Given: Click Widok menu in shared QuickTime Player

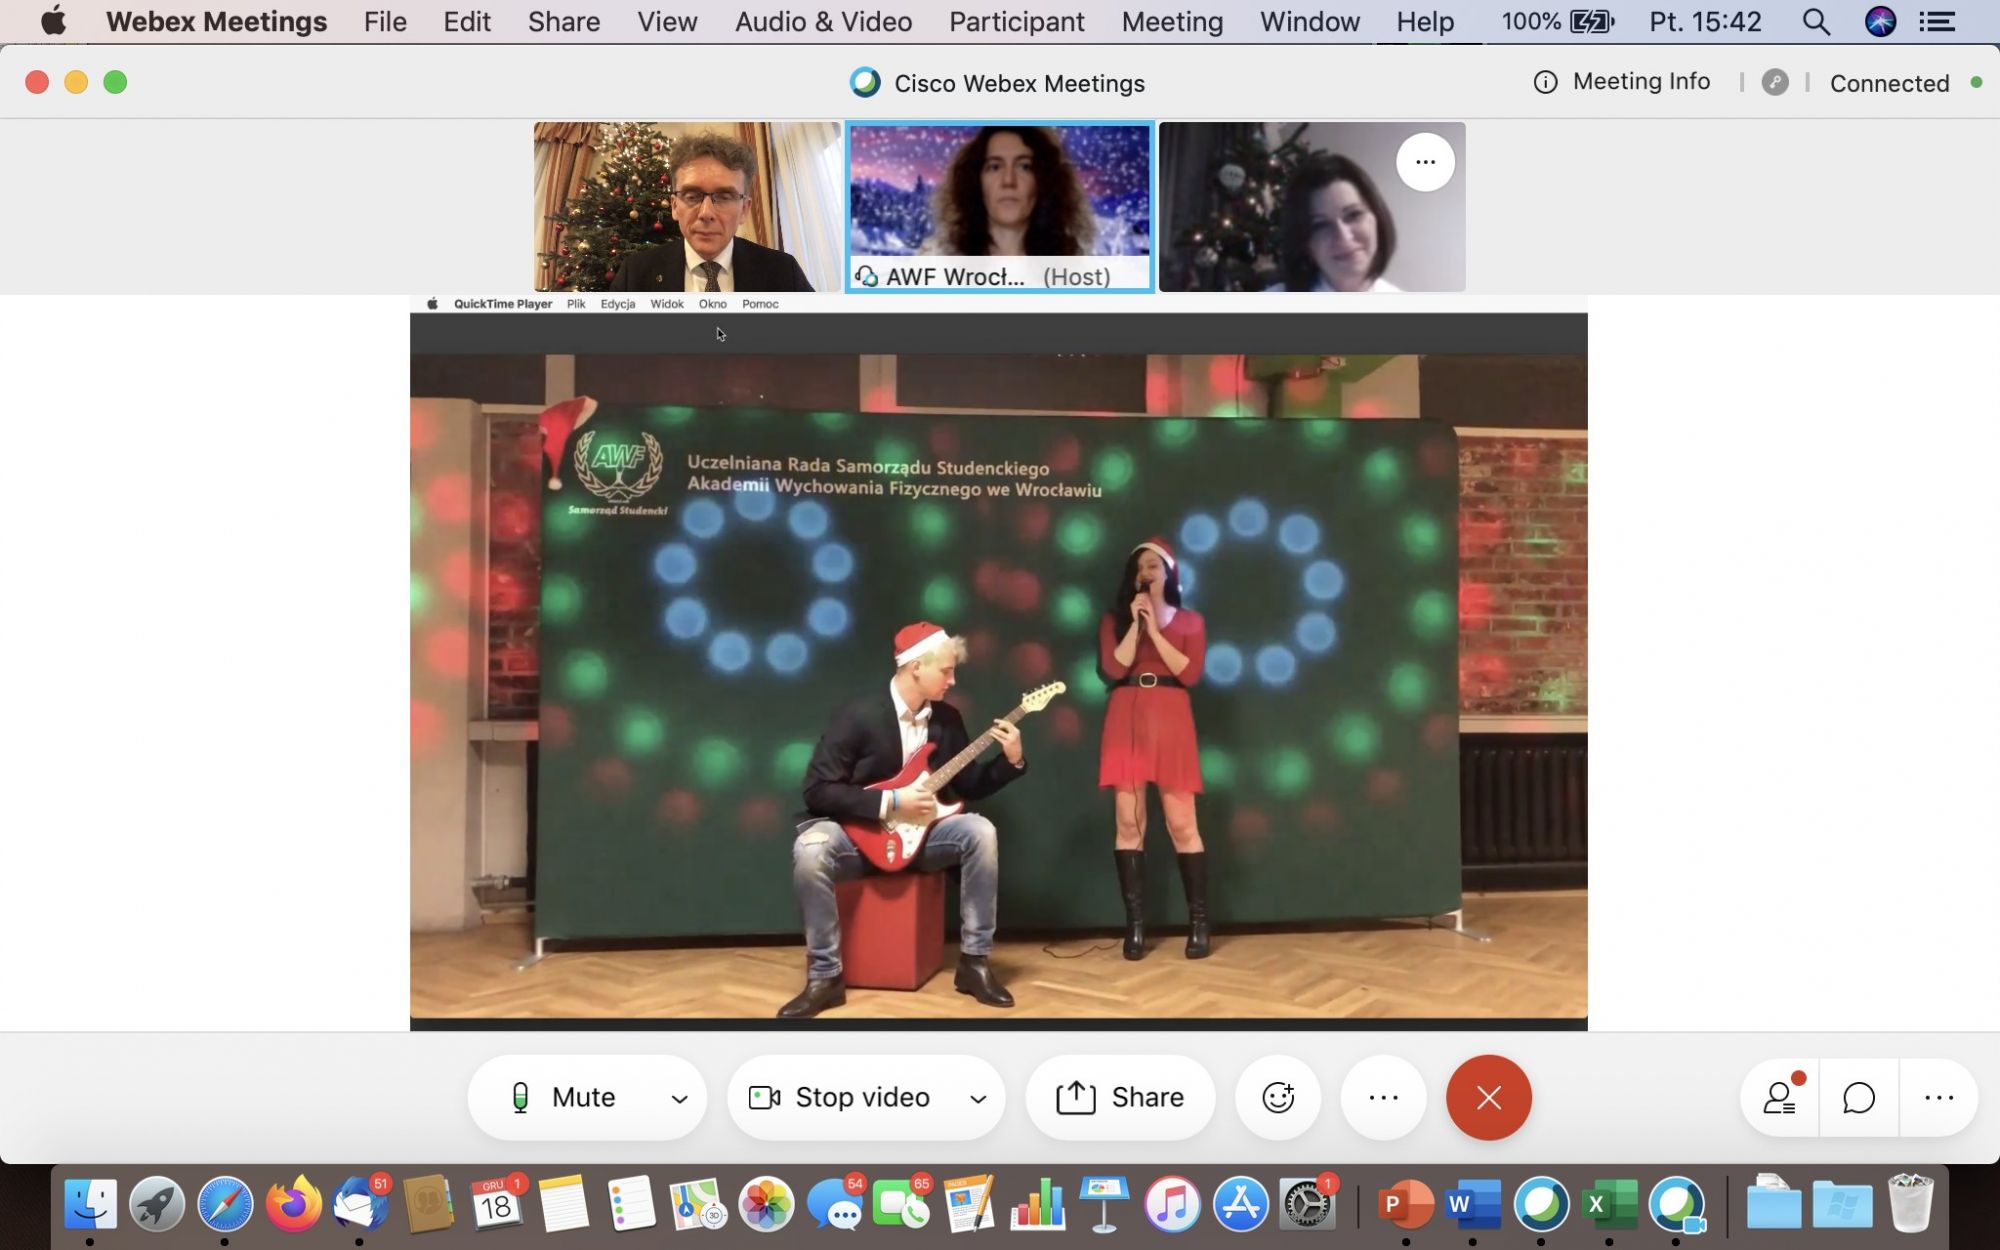Looking at the screenshot, I should [667, 304].
